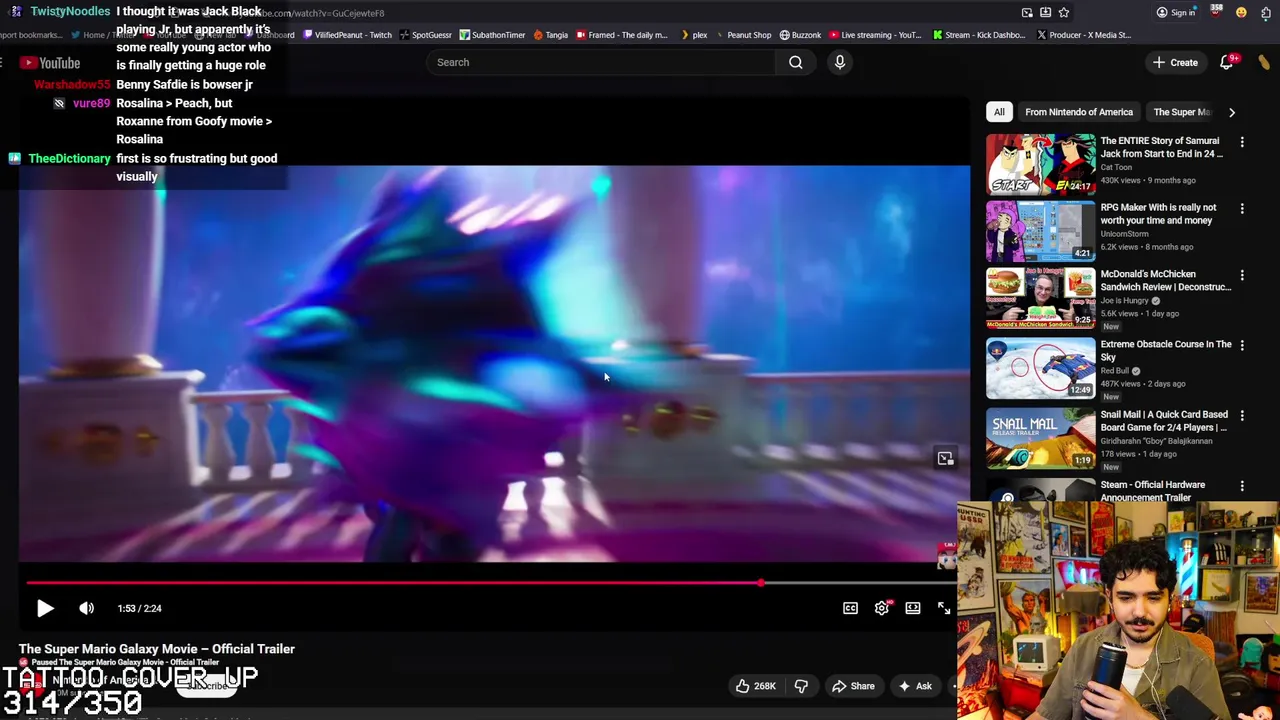Screen dimensions: 1280x720
Task: Select the From Nintendo of America chip
Action: click(1078, 112)
